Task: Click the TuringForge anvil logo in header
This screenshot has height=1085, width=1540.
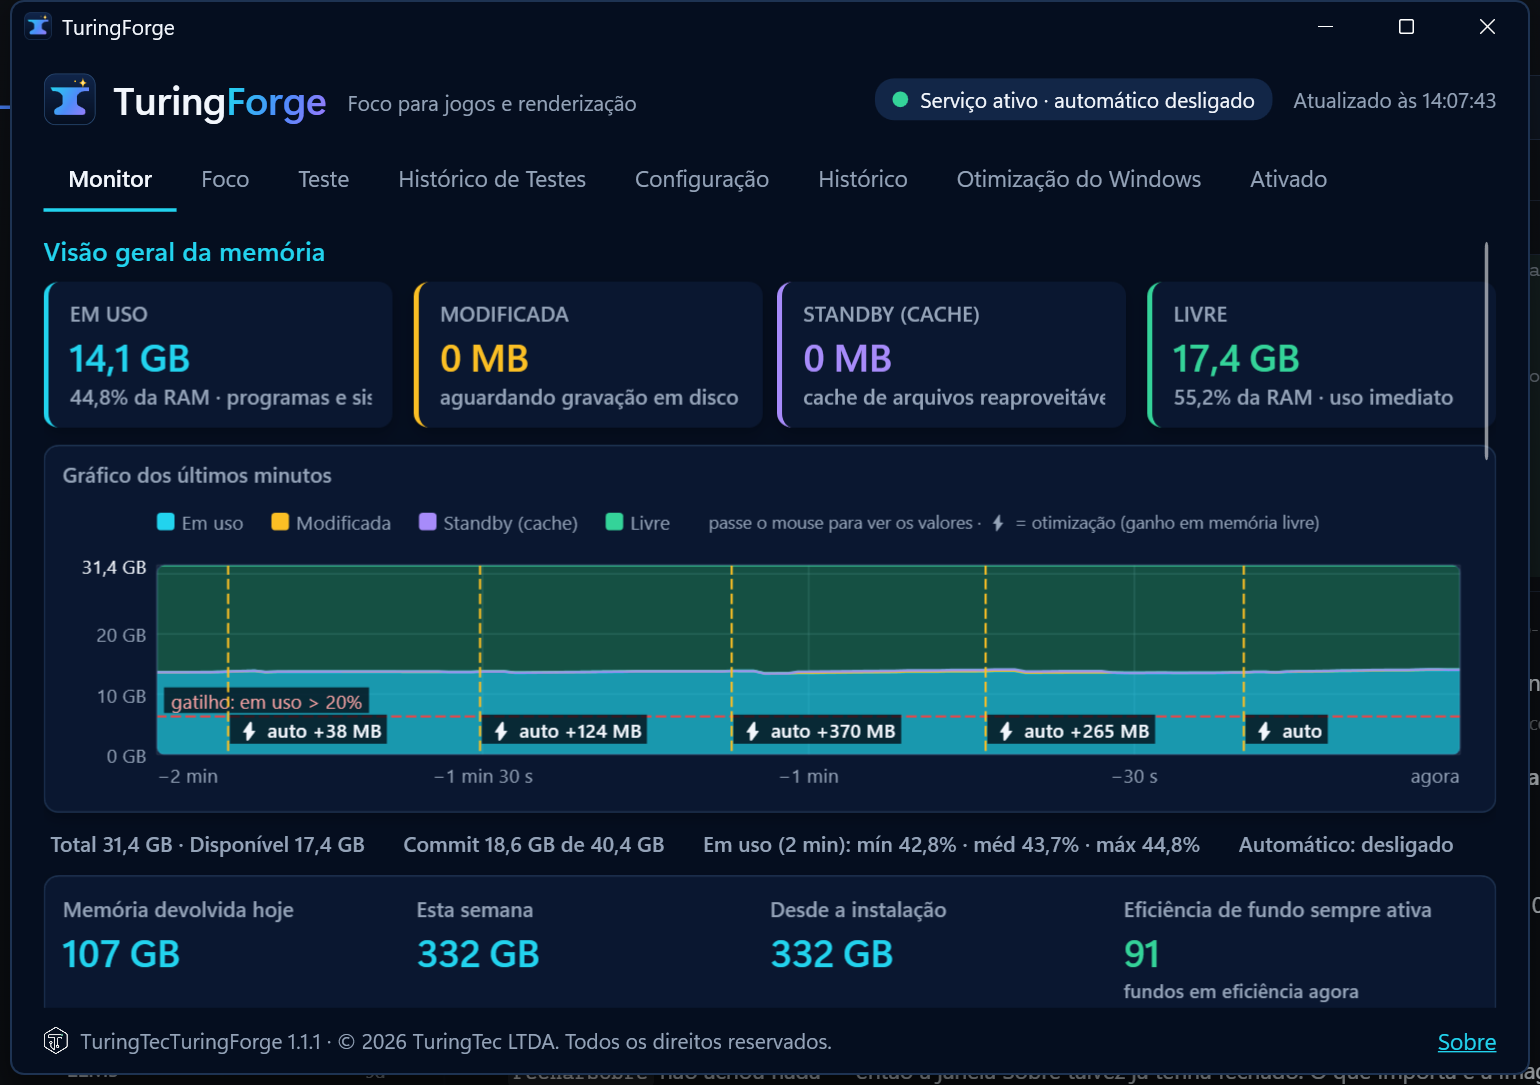Action: (70, 100)
